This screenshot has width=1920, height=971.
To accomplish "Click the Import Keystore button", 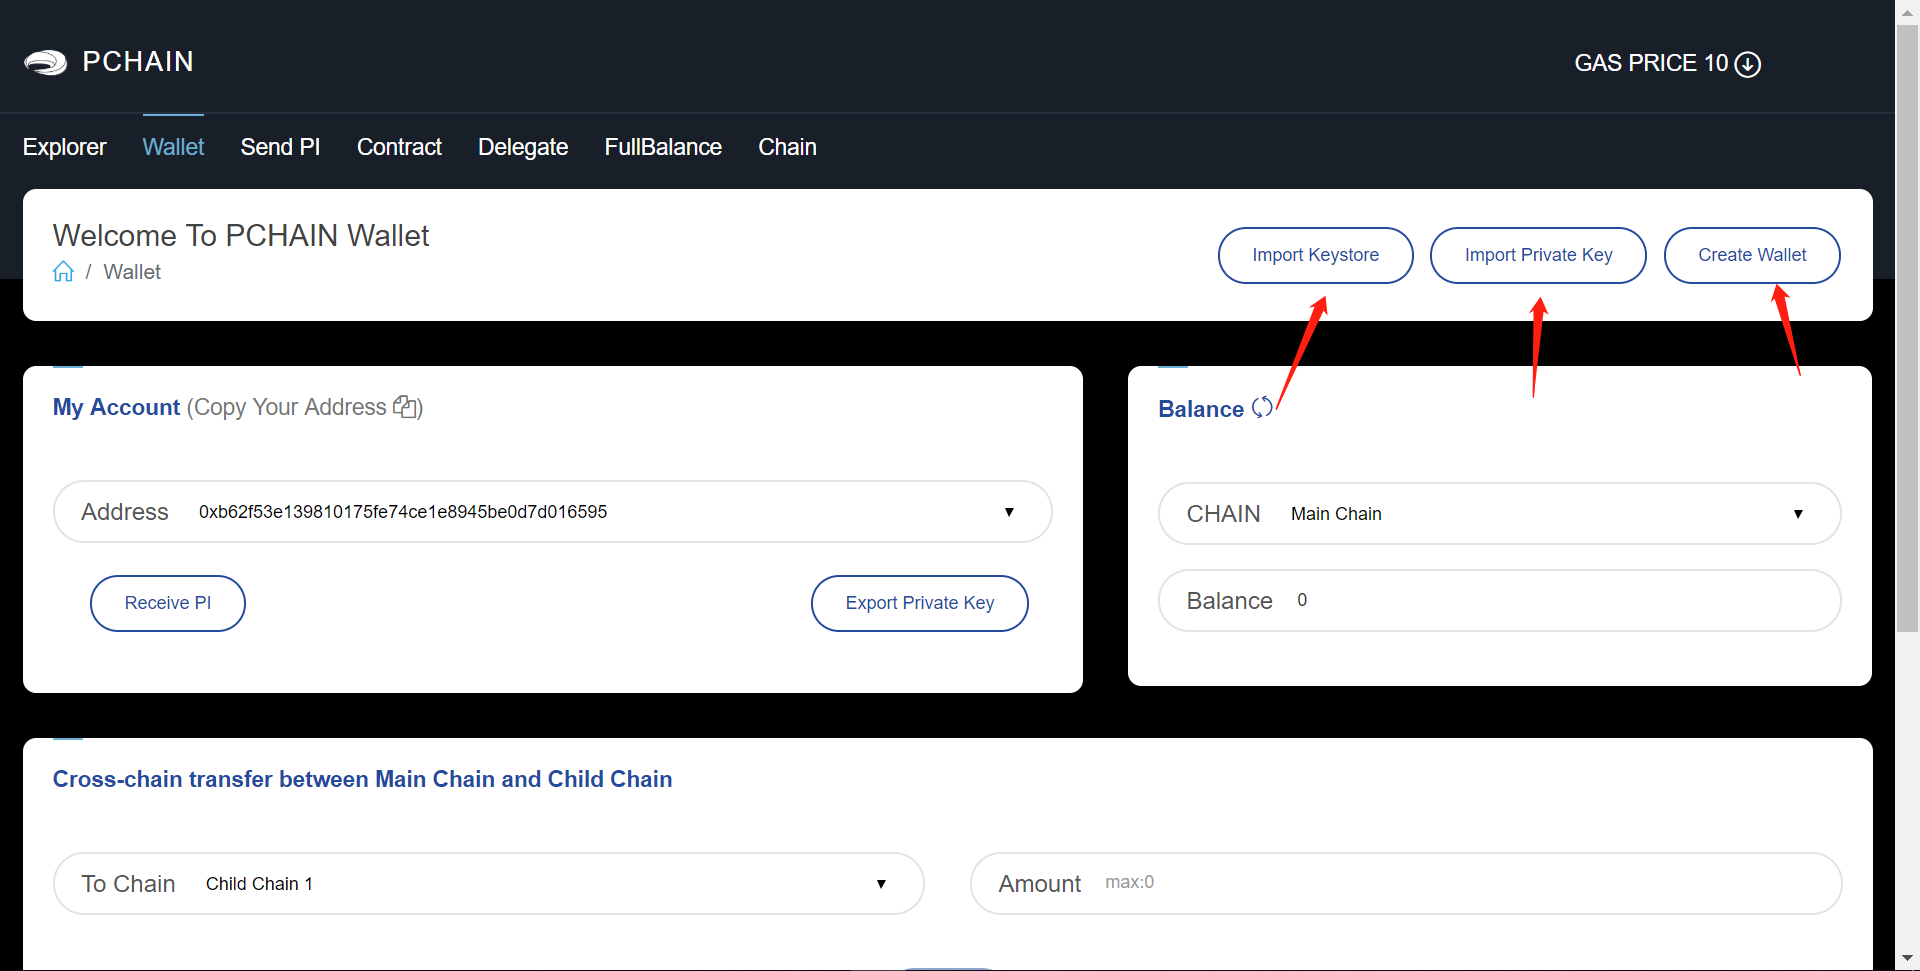I will pyautogui.click(x=1315, y=255).
